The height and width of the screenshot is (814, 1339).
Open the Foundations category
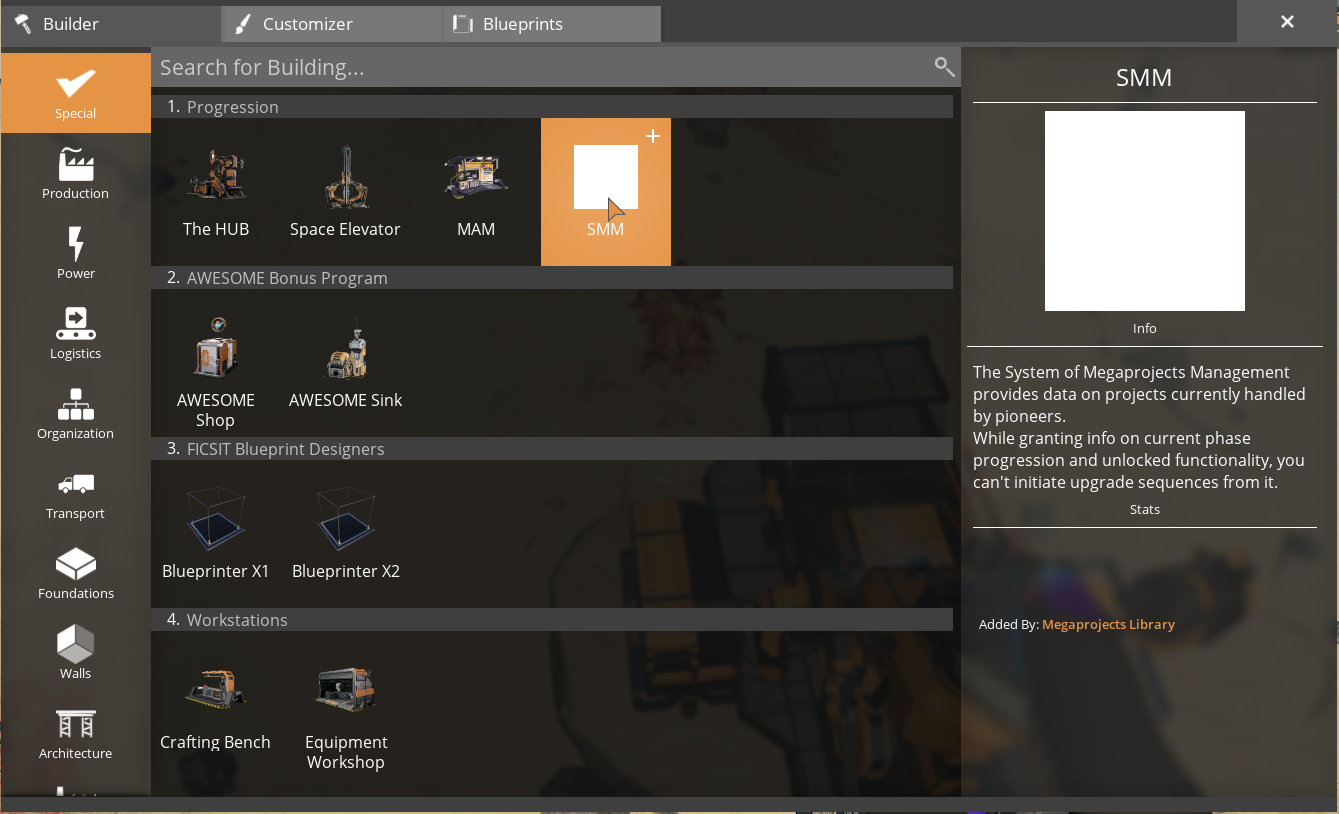click(76, 573)
